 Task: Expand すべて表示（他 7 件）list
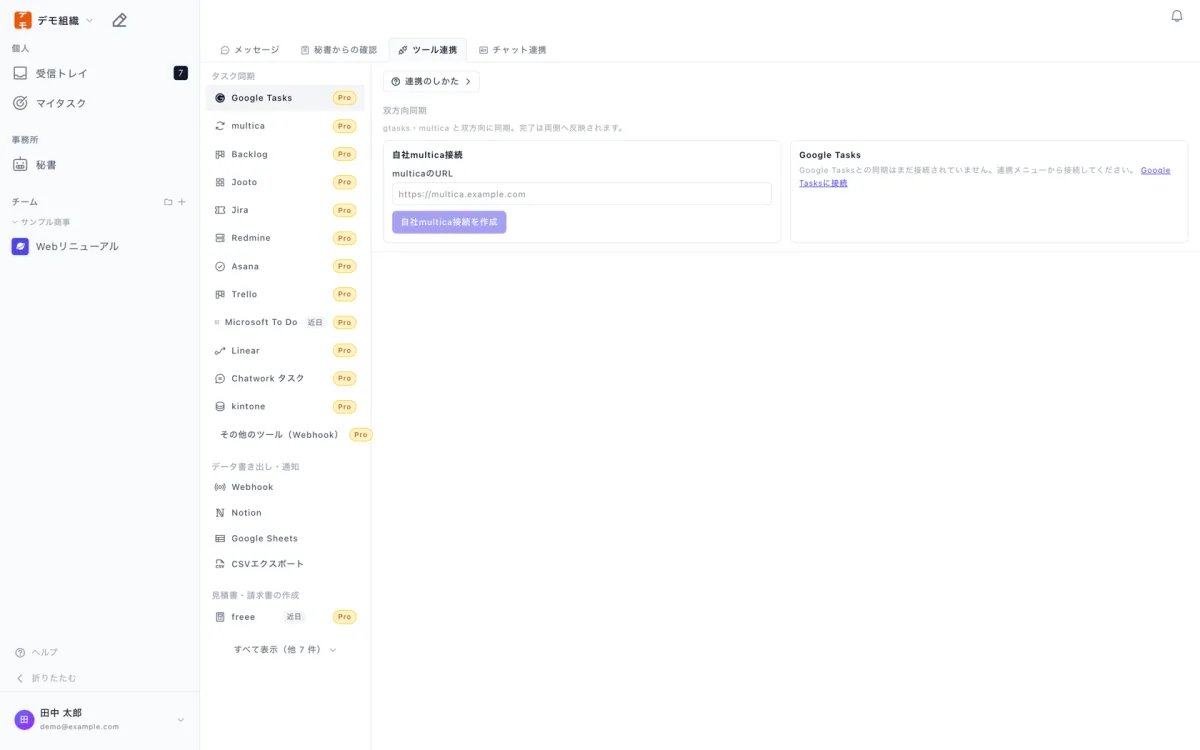pyautogui.click(x=285, y=650)
